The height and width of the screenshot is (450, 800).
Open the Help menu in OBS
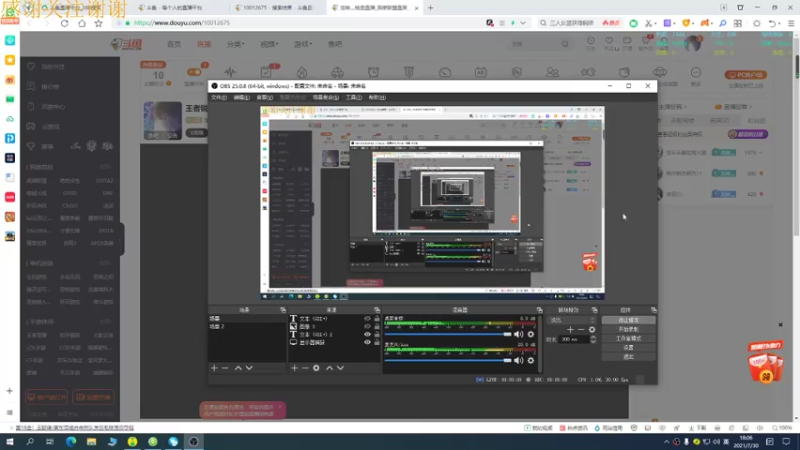coord(377,97)
